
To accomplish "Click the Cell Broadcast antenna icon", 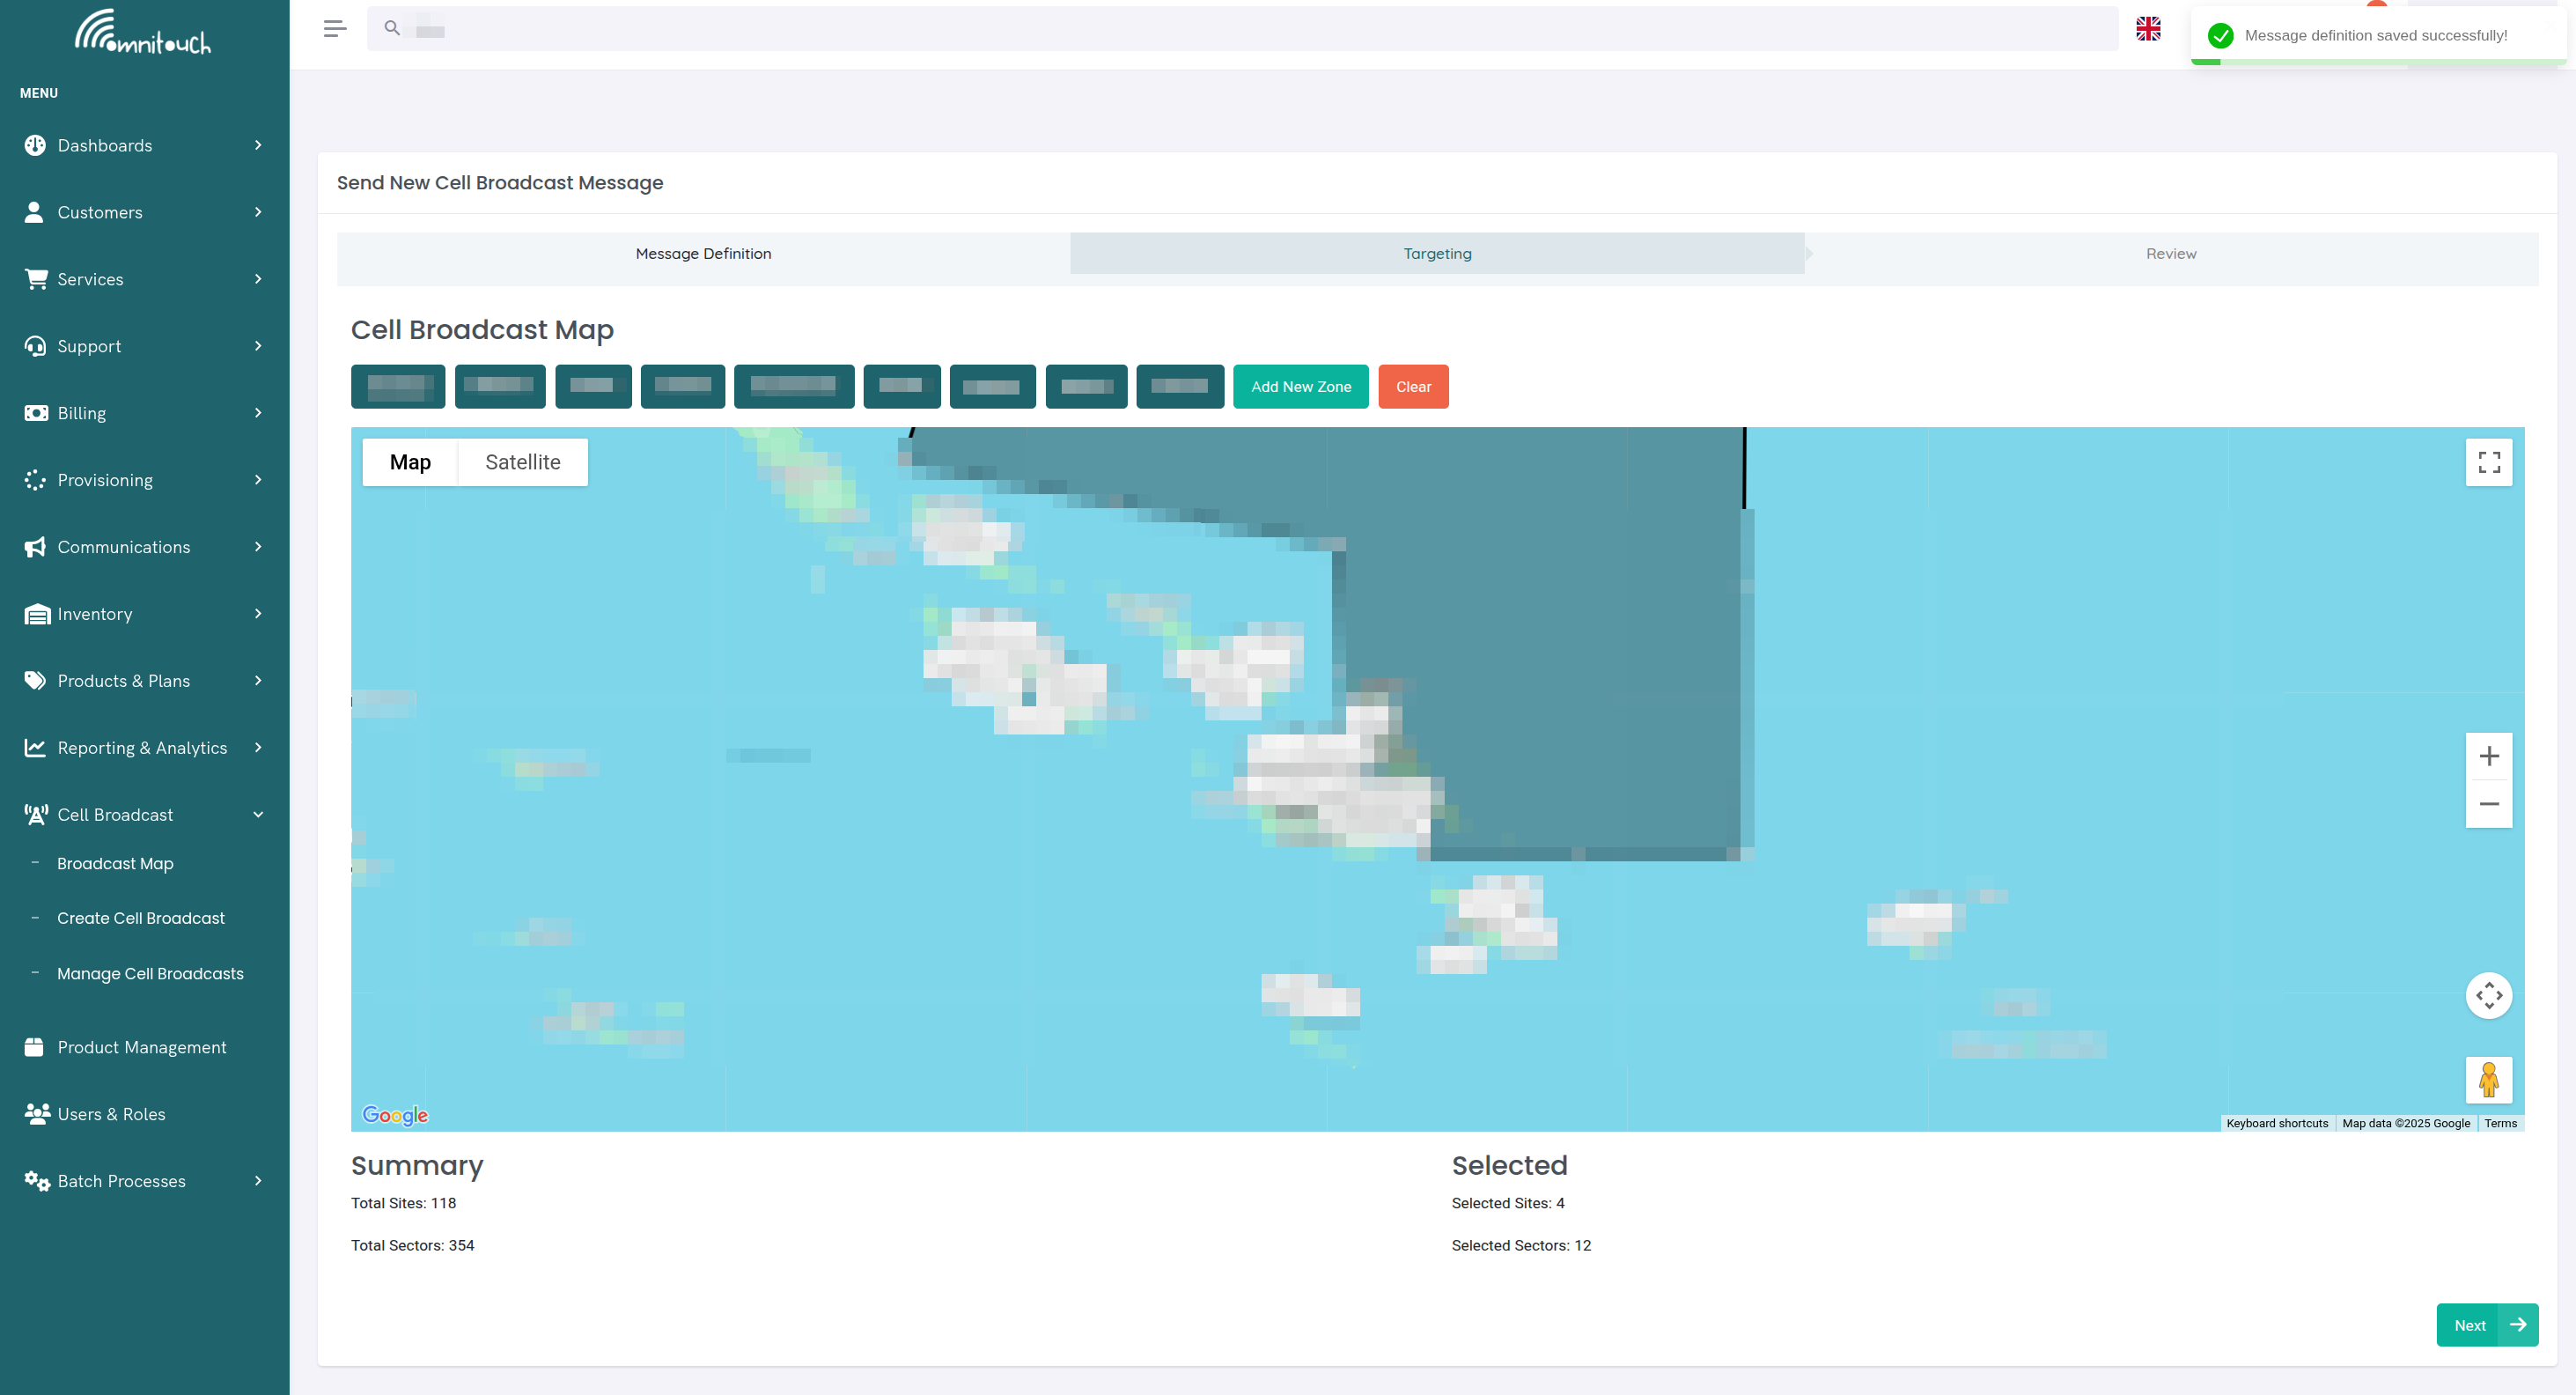I will click(34, 813).
